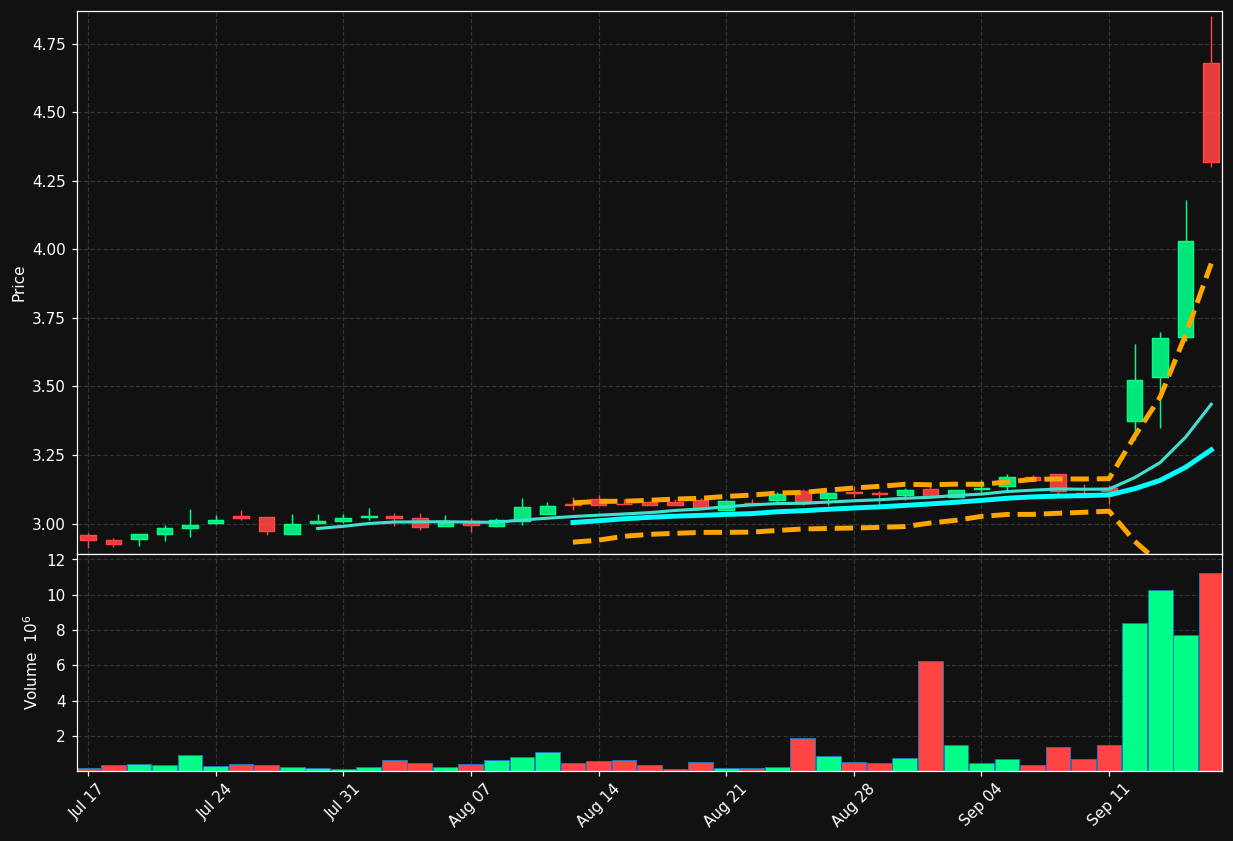Click the rotated Price axis title
This screenshot has height=841, width=1233.
[x=18, y=283]
